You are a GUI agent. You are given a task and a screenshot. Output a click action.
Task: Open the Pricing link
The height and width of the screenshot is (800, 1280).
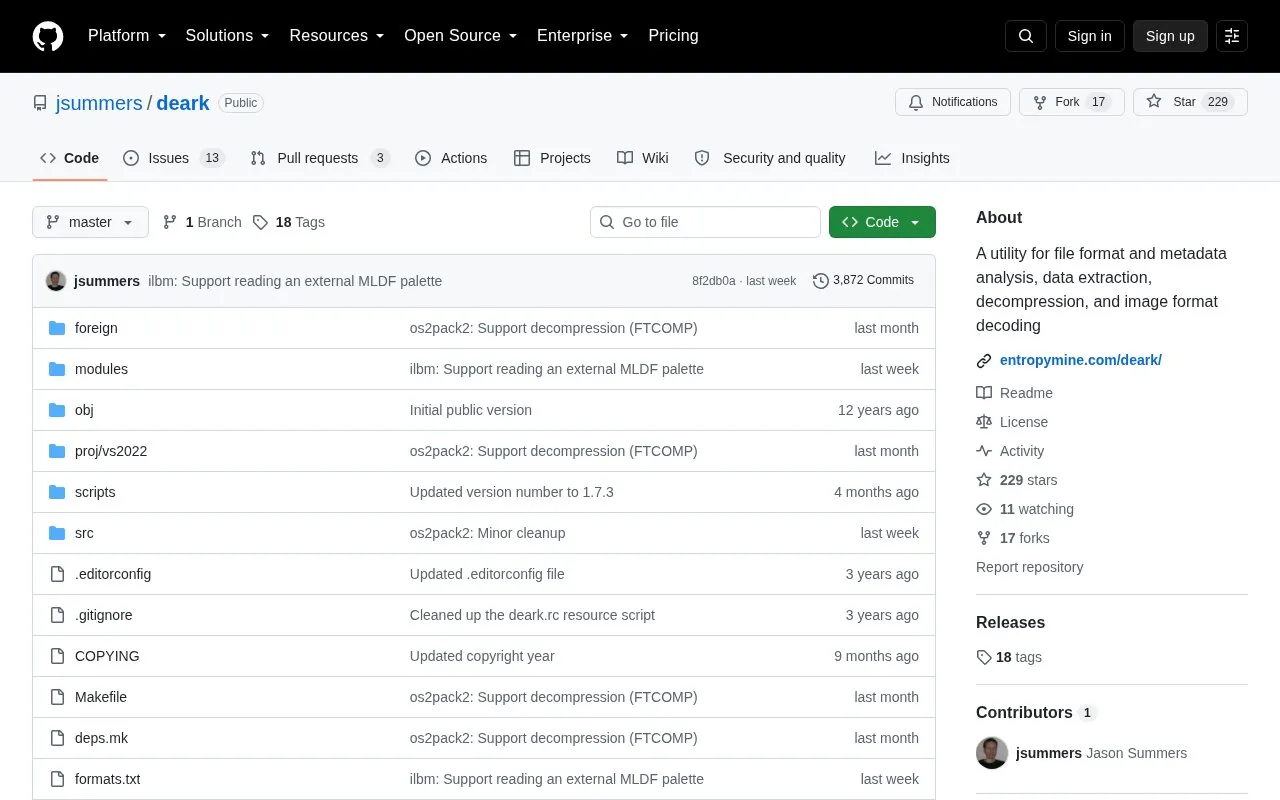point(673,36)
